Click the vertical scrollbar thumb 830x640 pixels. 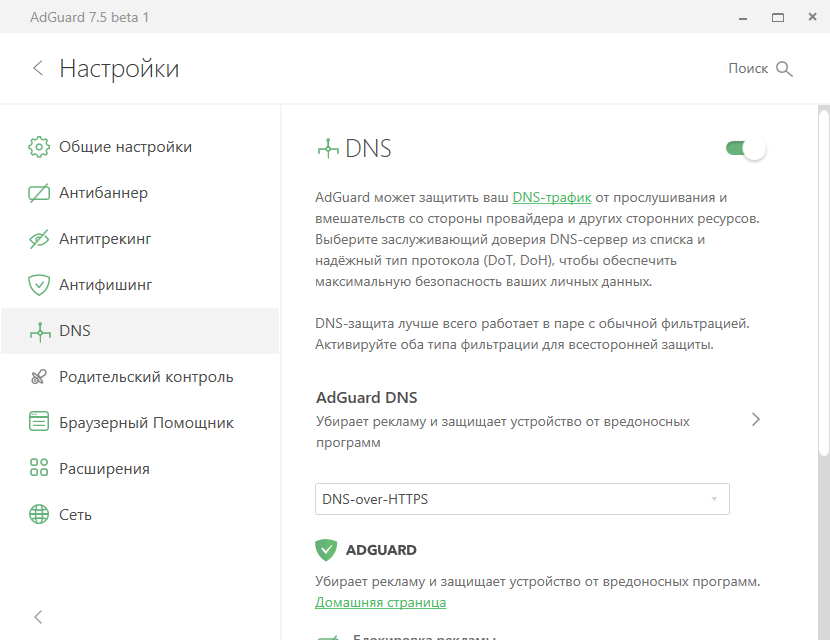824,282
